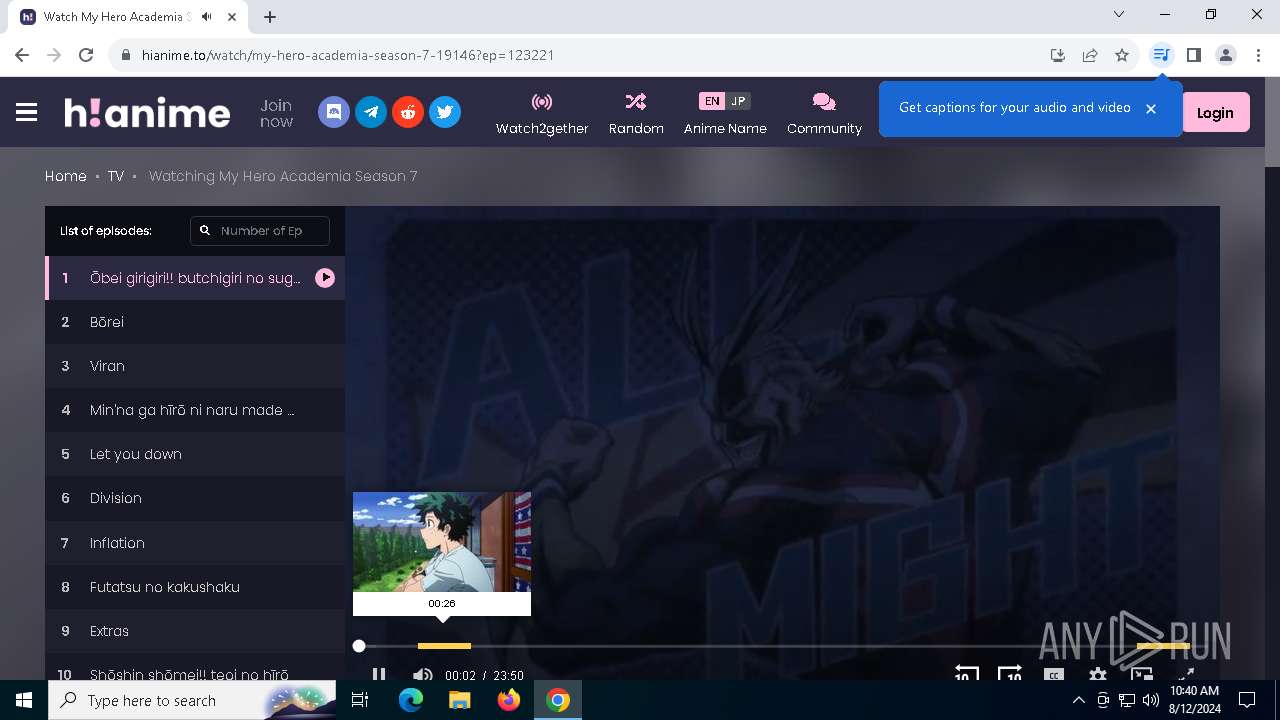Bookmark this page with the star

[x=1122, y=55]
